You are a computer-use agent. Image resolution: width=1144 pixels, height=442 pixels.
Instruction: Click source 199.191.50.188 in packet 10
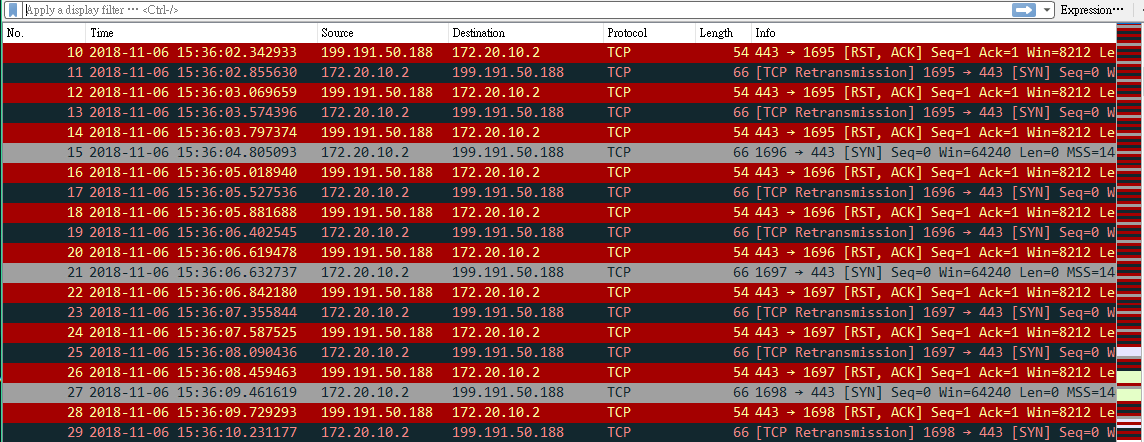point(376,53)
